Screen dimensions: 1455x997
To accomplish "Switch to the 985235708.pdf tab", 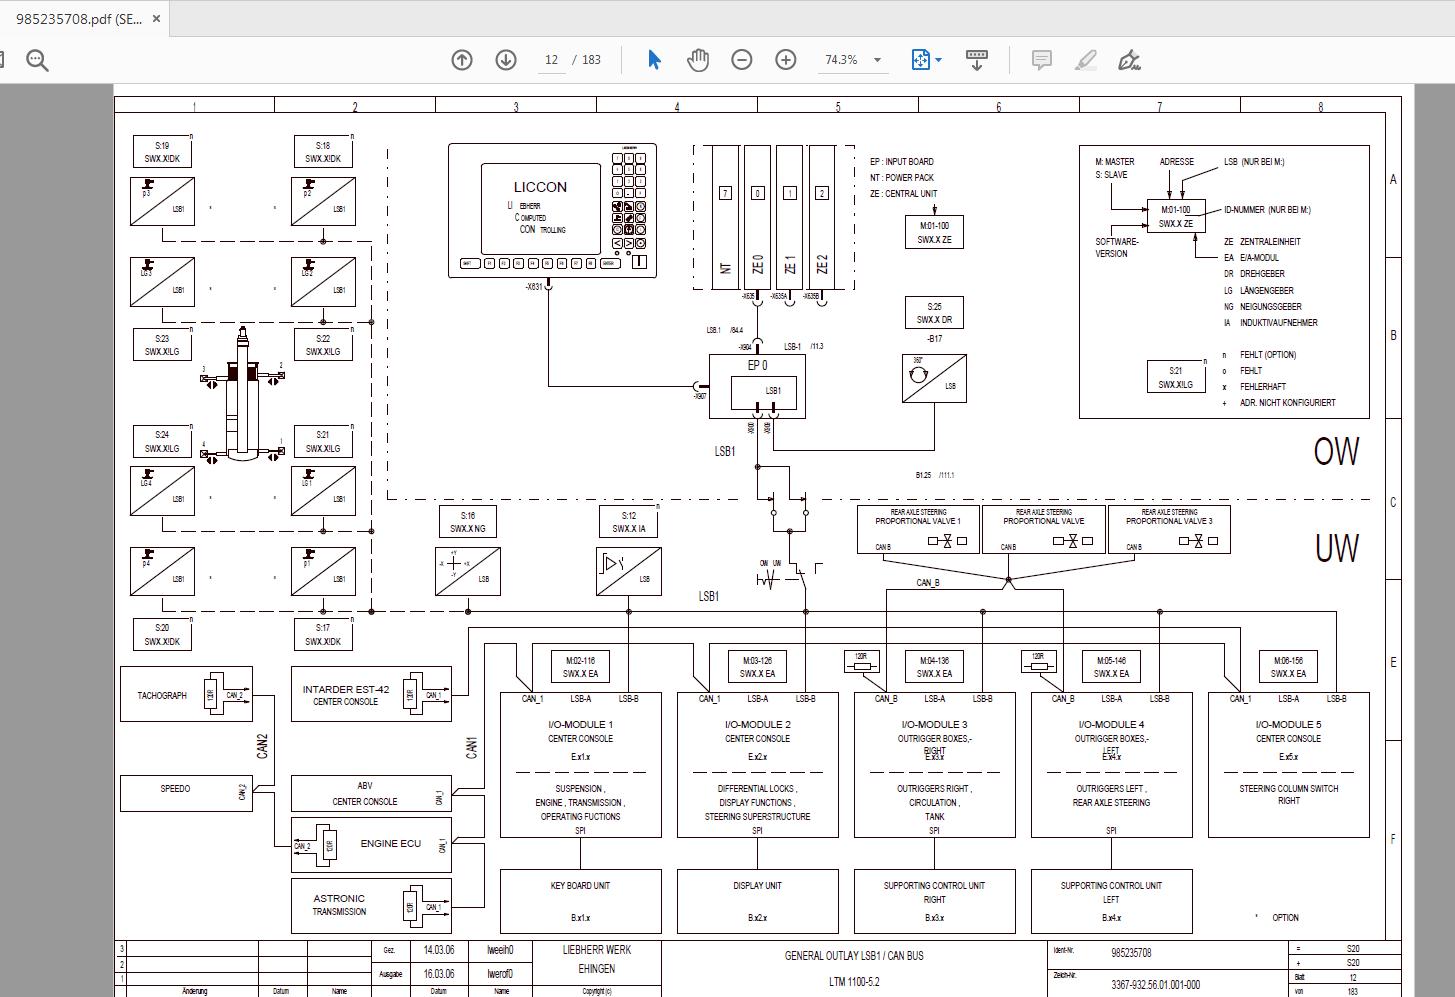I will tap(78, 18).
